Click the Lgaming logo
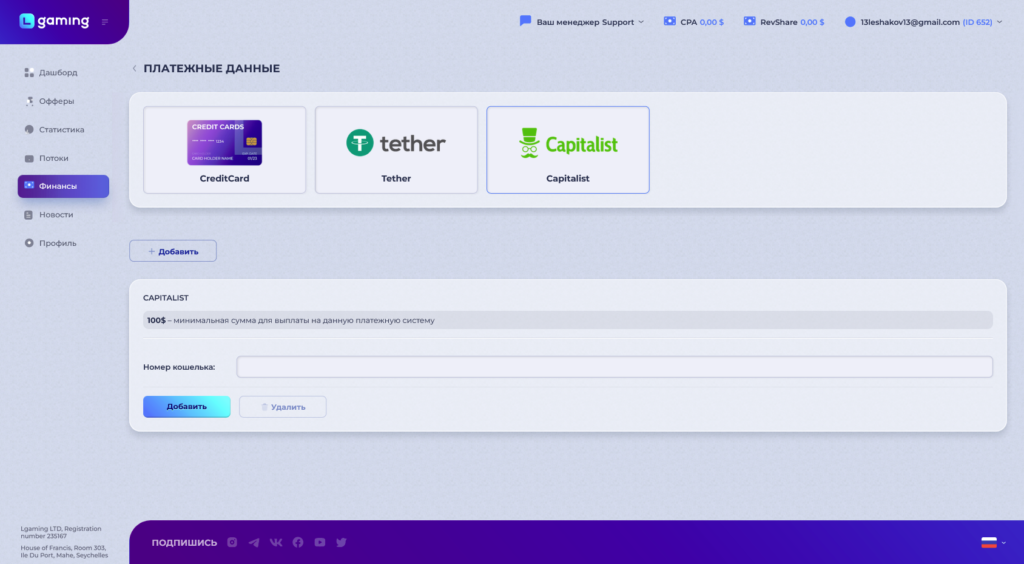 tap(54, 22)
